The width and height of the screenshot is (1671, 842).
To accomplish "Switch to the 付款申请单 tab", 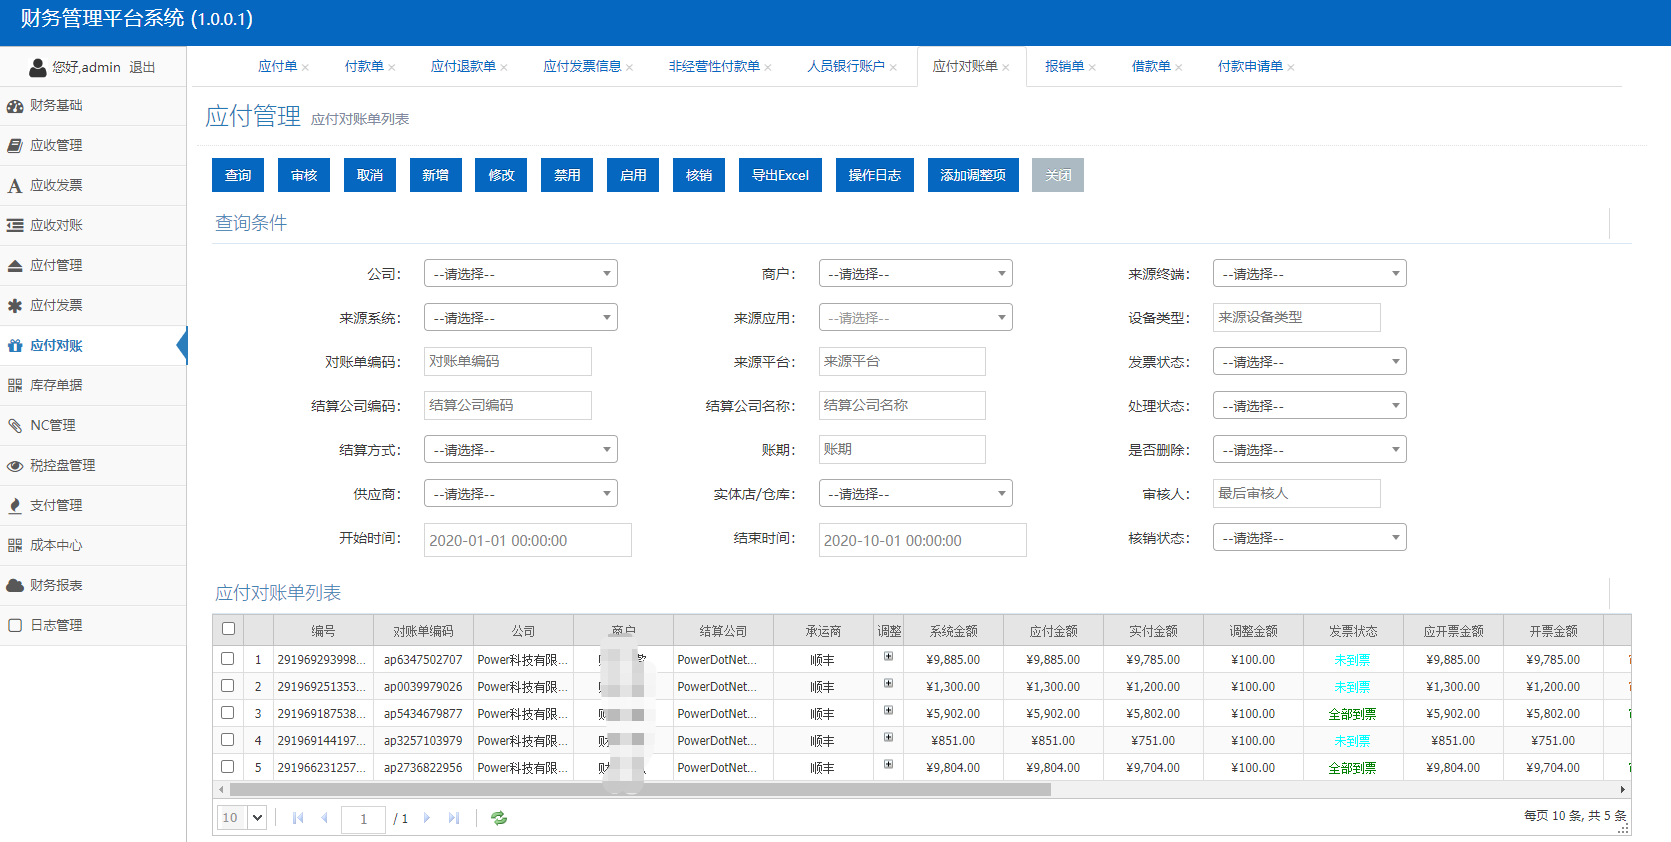I will (1250, 67).
